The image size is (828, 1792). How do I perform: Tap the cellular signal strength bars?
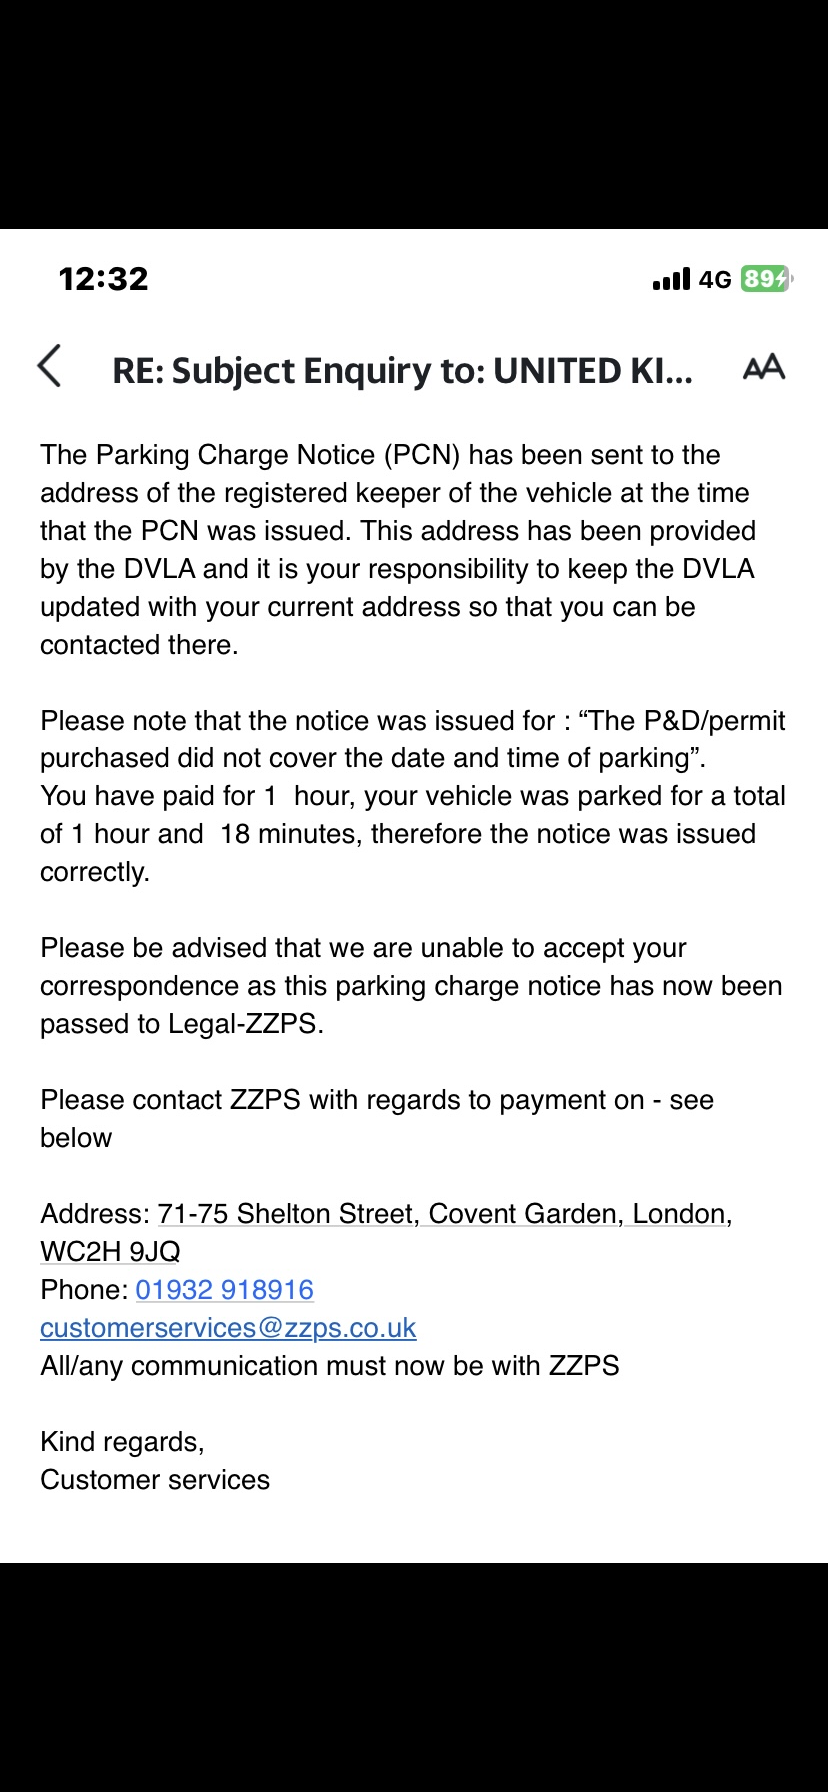click(671, 279)
